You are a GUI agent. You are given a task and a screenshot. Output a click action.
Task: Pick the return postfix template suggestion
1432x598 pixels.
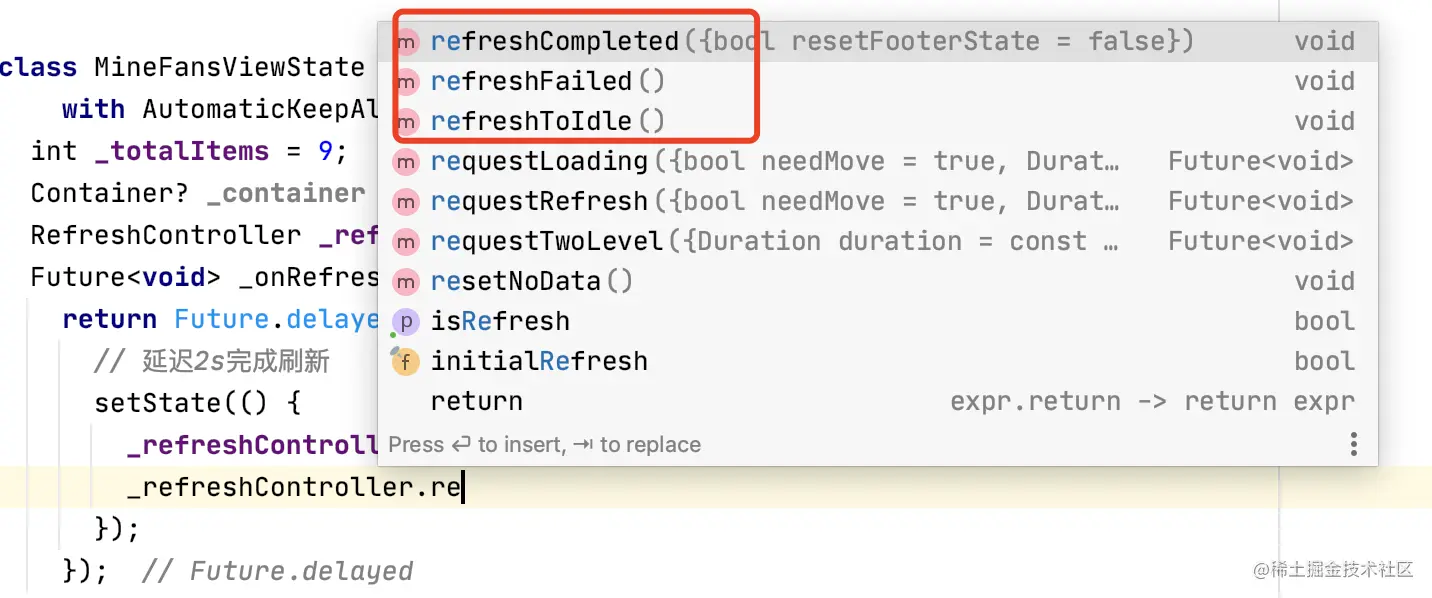[476, 402]
